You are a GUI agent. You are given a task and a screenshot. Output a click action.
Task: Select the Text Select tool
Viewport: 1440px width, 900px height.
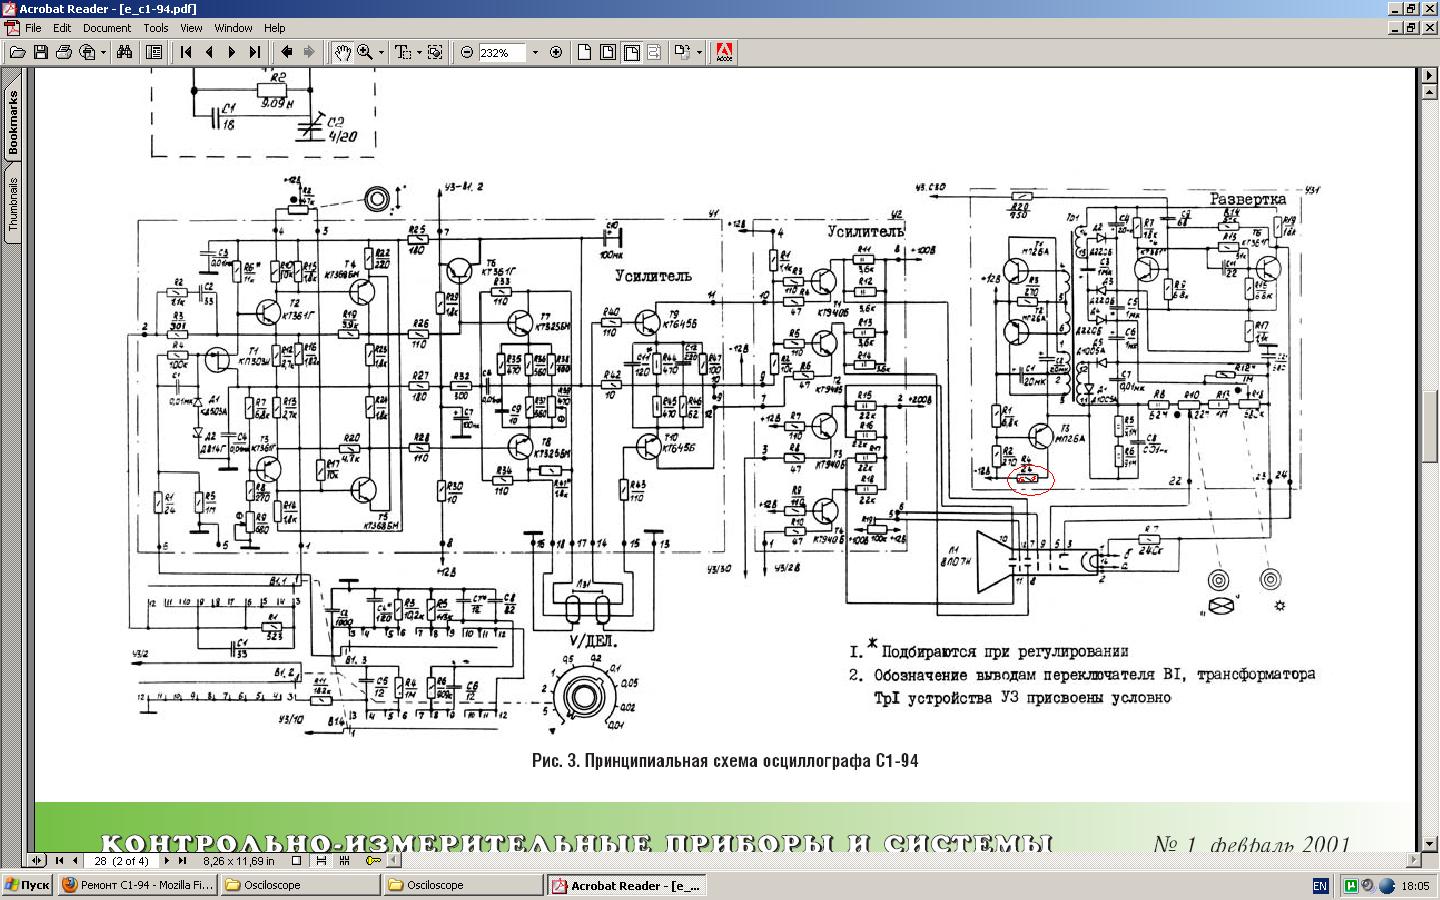pos(402,52)
